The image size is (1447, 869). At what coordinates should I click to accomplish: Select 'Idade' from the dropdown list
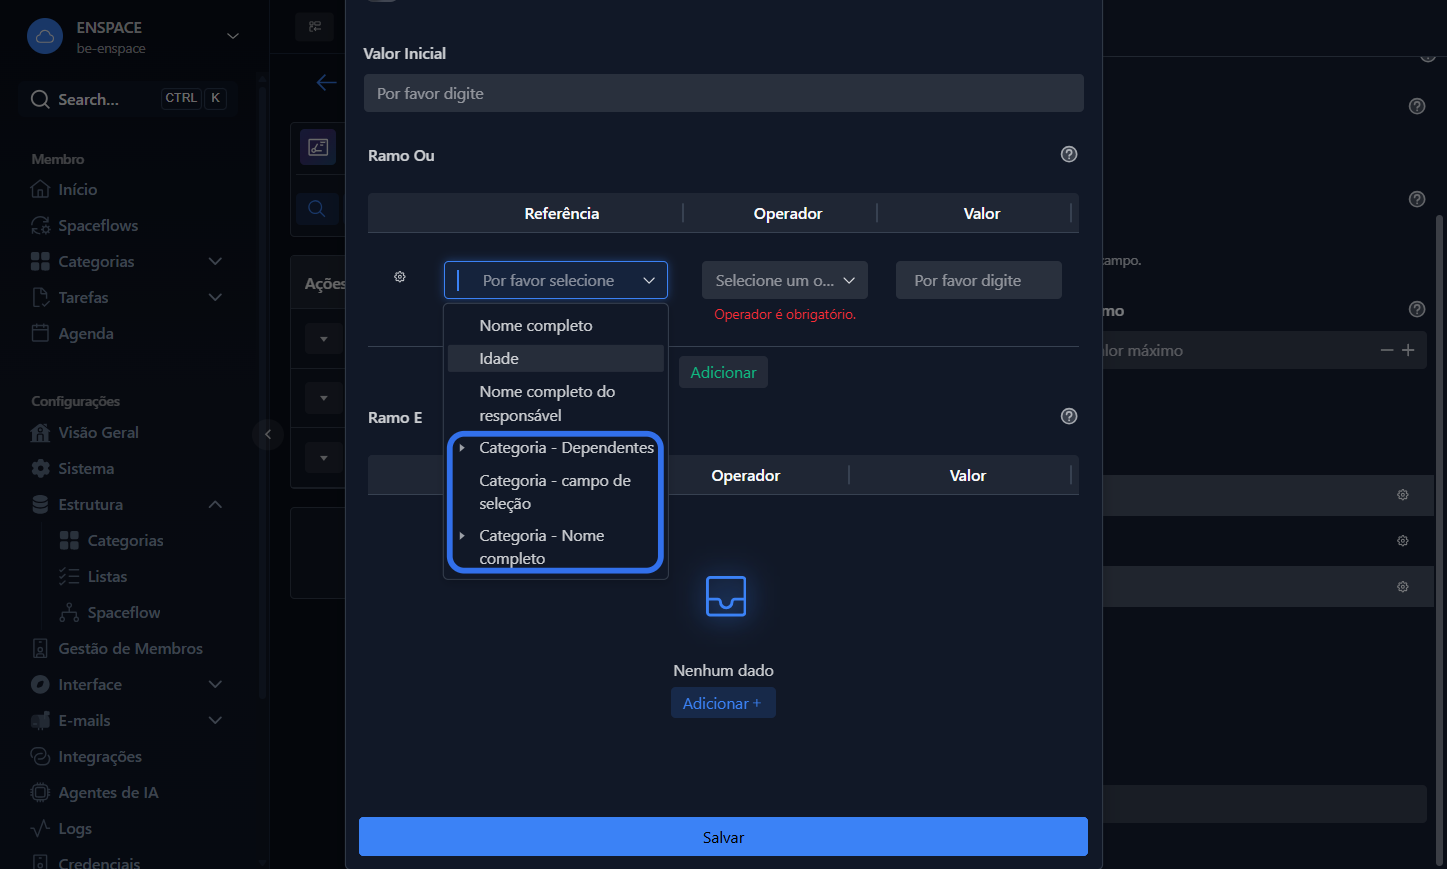[x=556, y=358]
